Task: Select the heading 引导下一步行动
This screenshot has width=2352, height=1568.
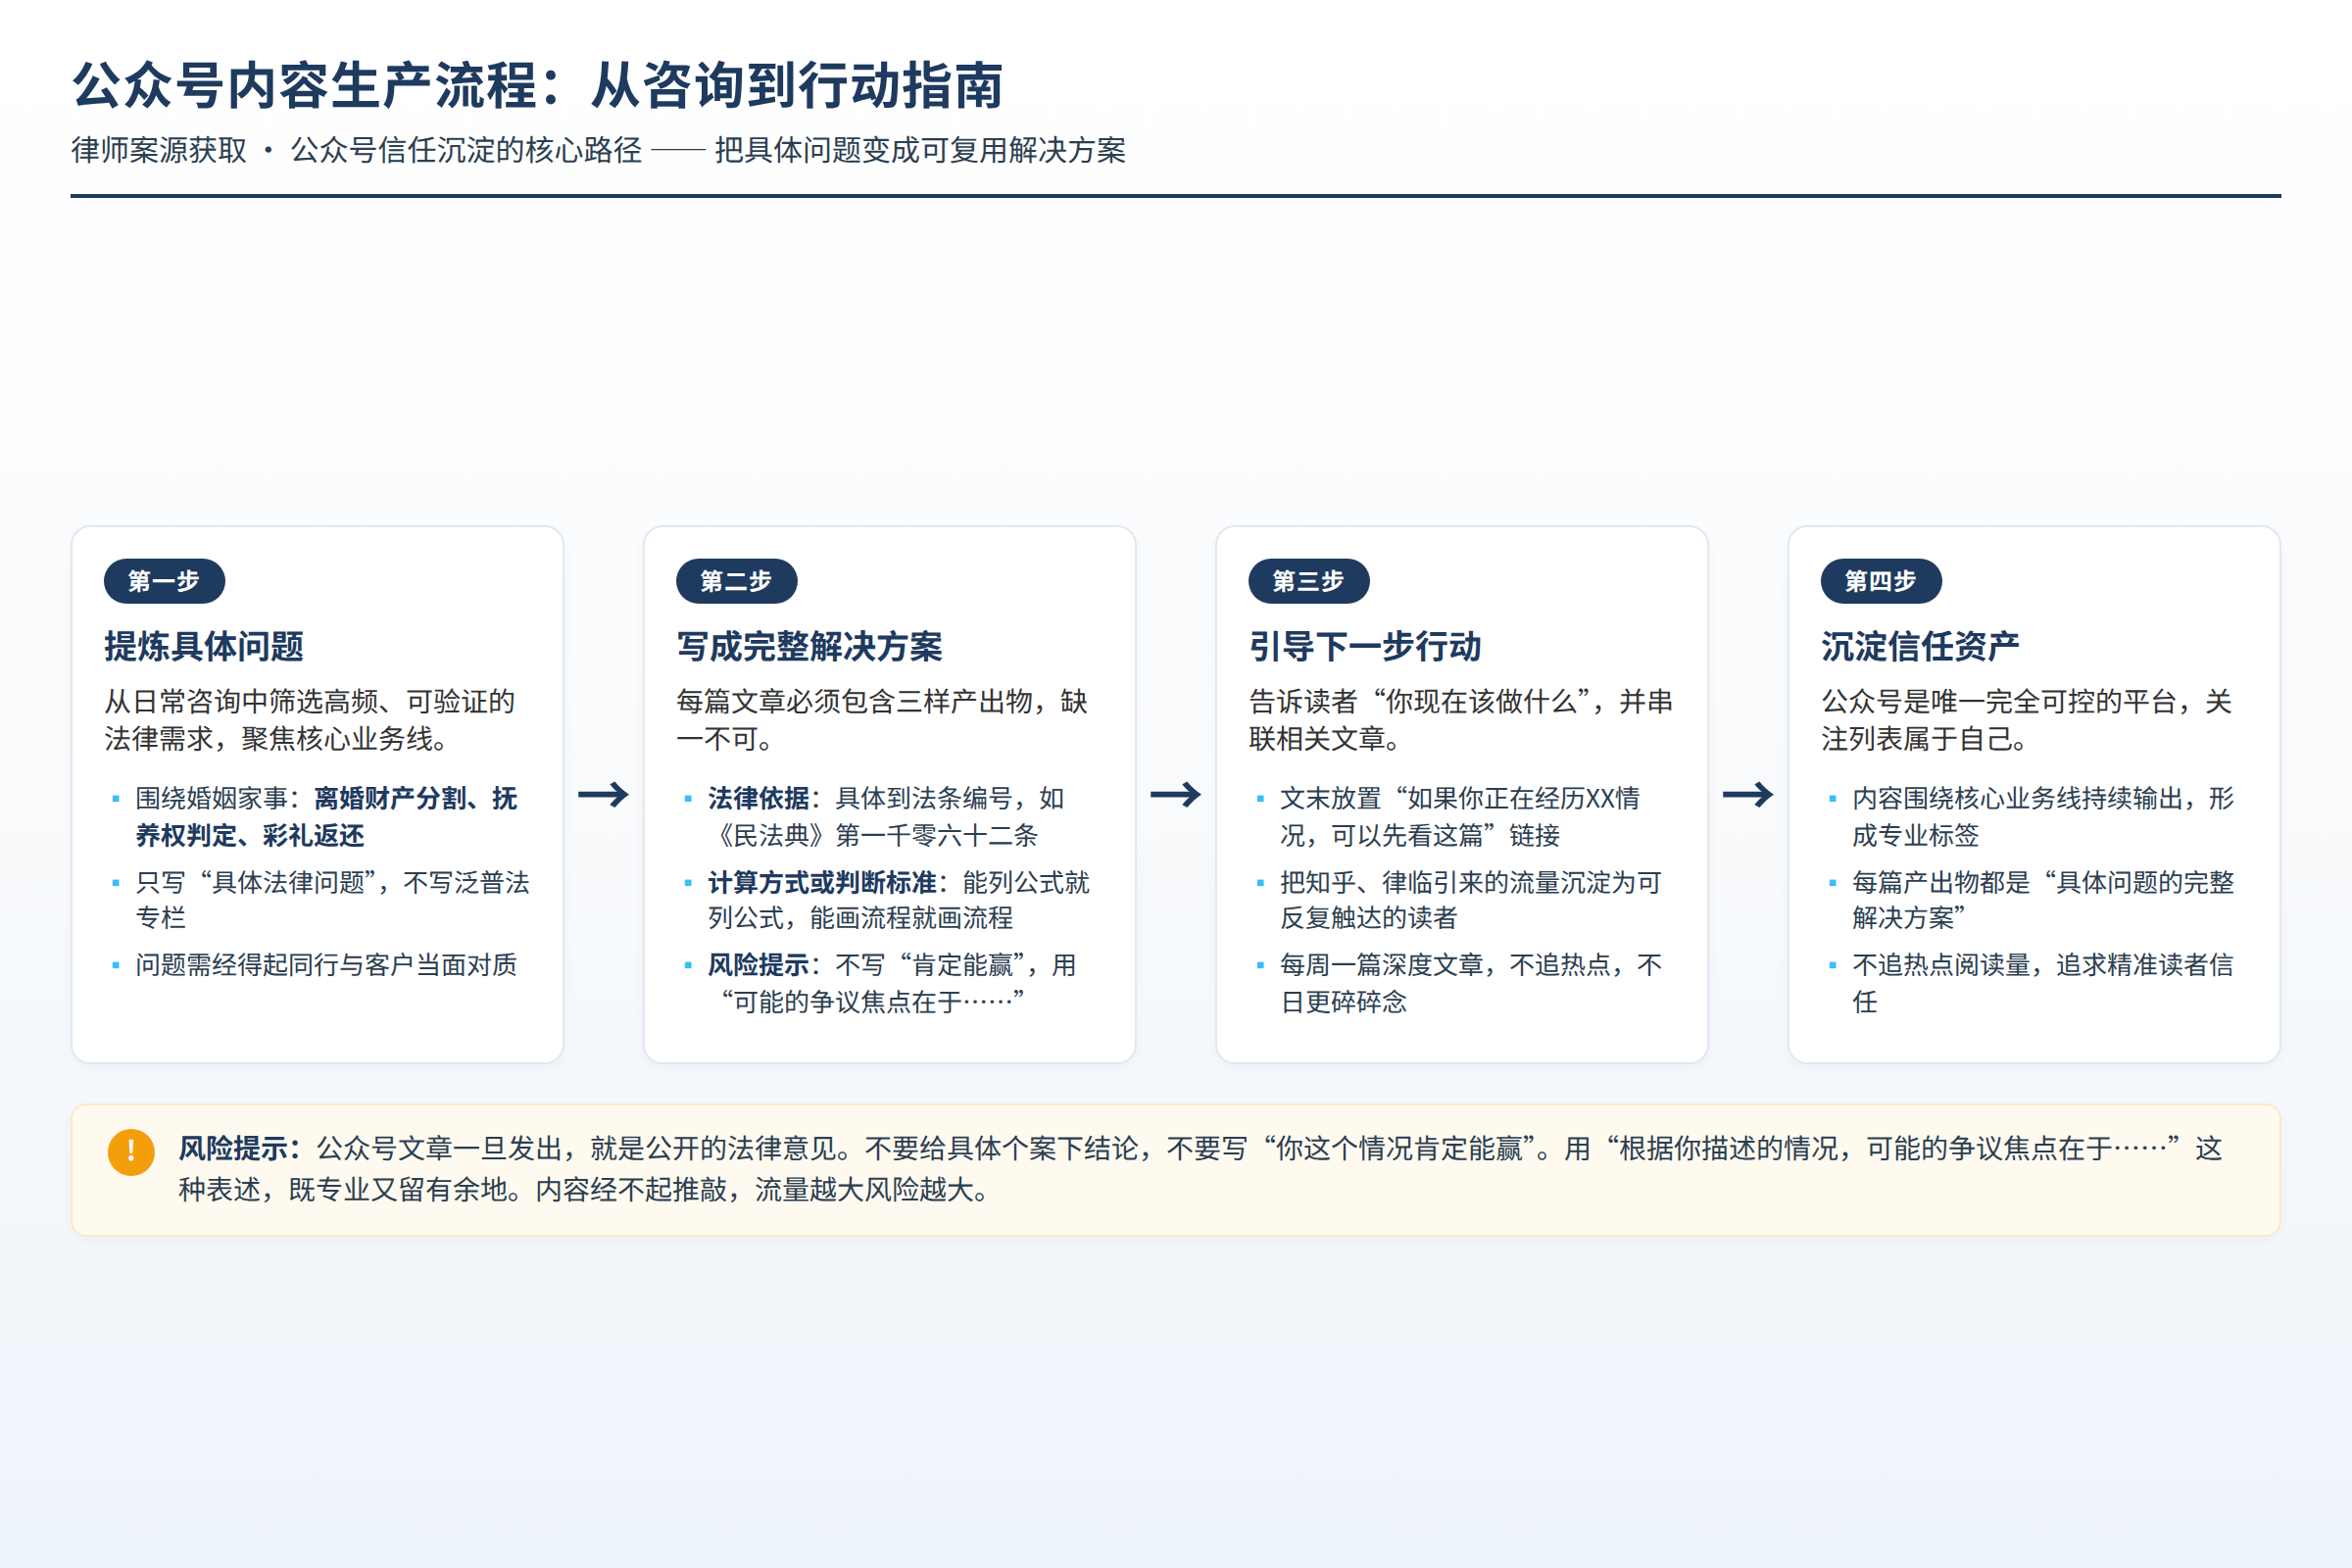Action: pos(1365,647)
